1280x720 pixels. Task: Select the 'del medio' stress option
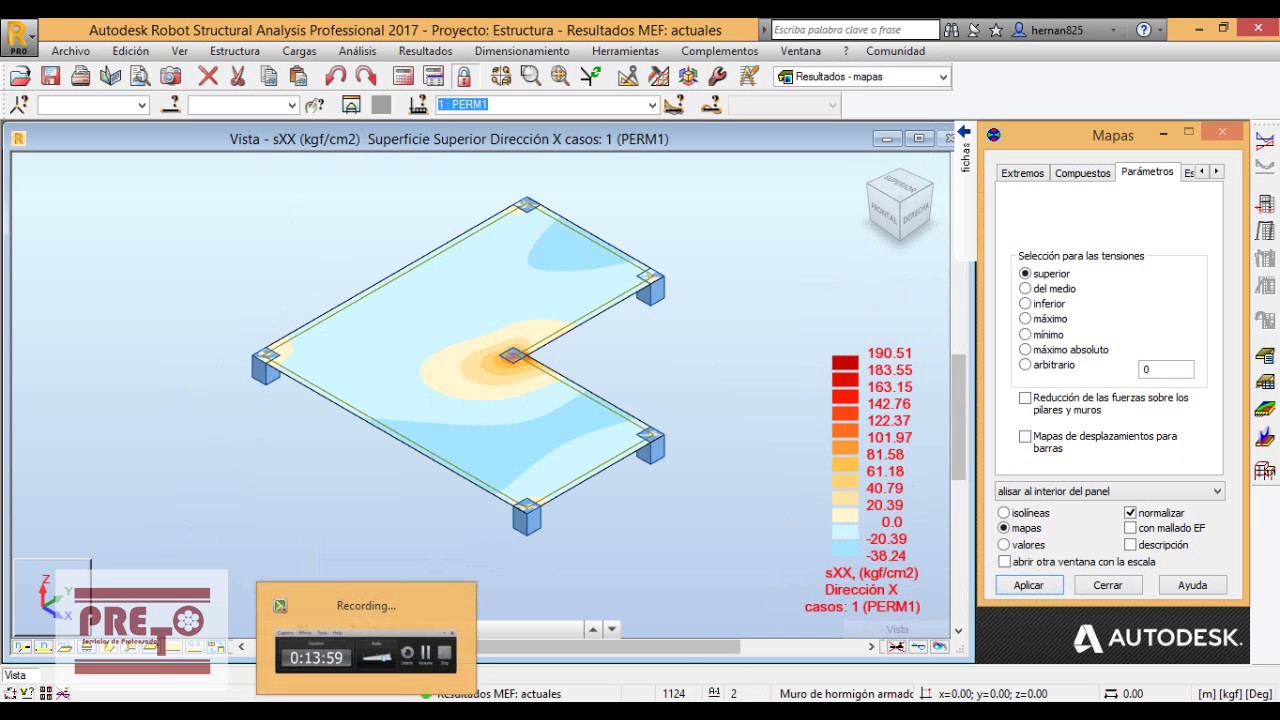pos(1025,288)
